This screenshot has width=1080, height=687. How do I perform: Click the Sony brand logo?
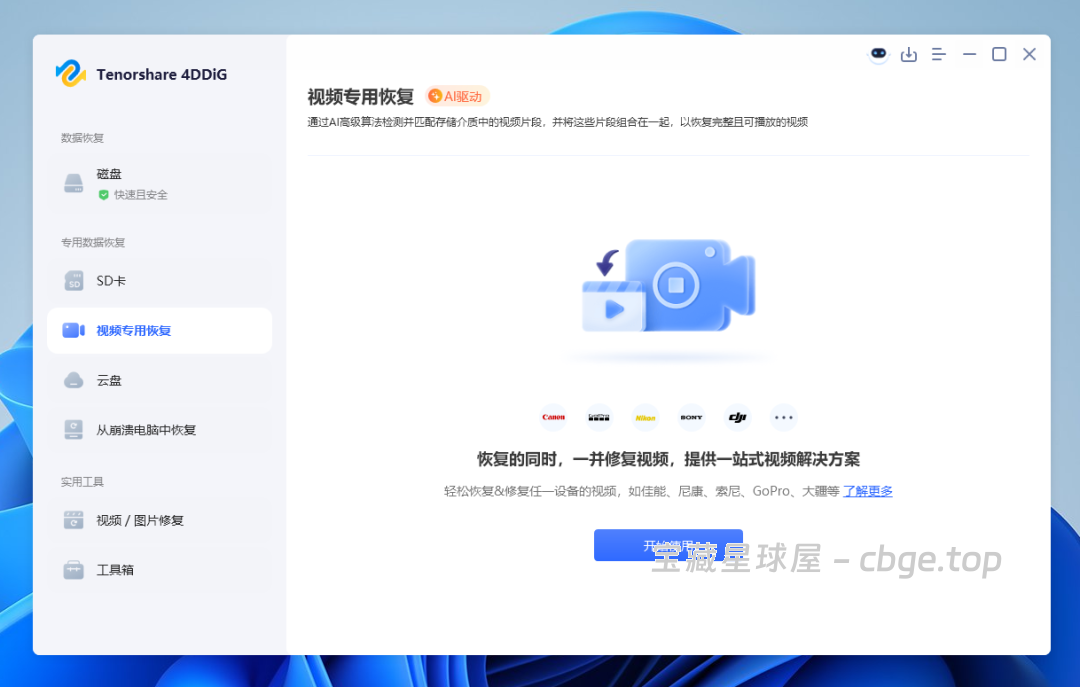coord(691,417)
